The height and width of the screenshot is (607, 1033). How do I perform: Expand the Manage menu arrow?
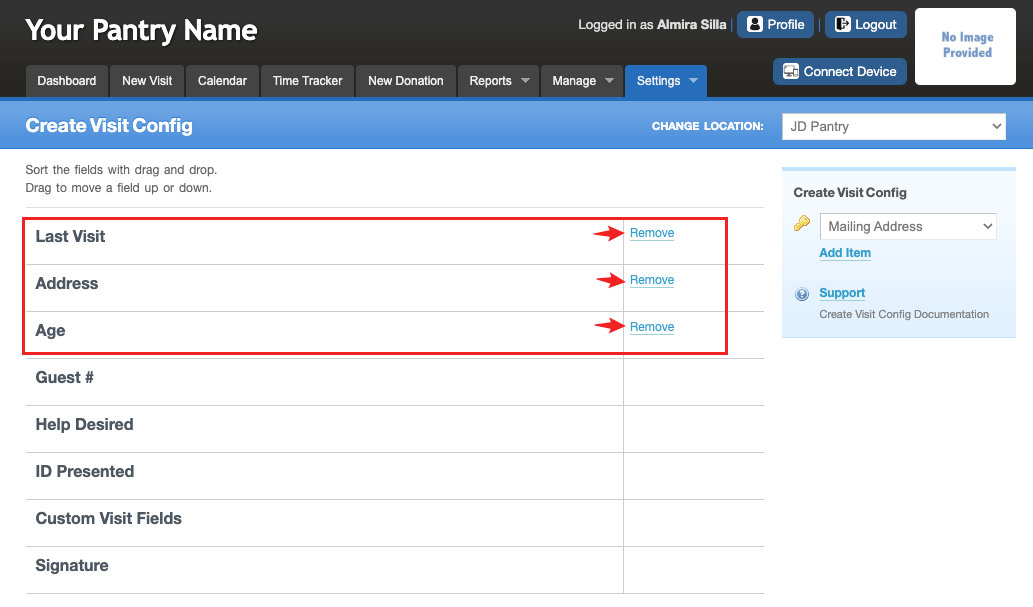[x=609, y=80]
